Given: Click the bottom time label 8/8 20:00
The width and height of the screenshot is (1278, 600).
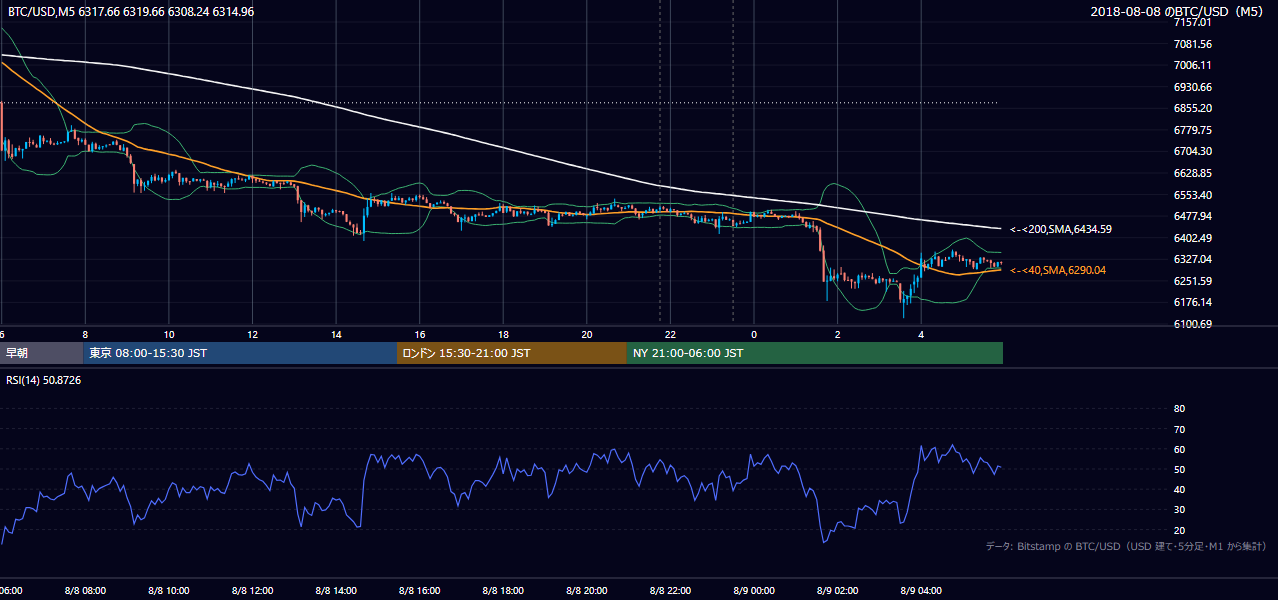Looking at the screenshot, I should click(586, 591).
